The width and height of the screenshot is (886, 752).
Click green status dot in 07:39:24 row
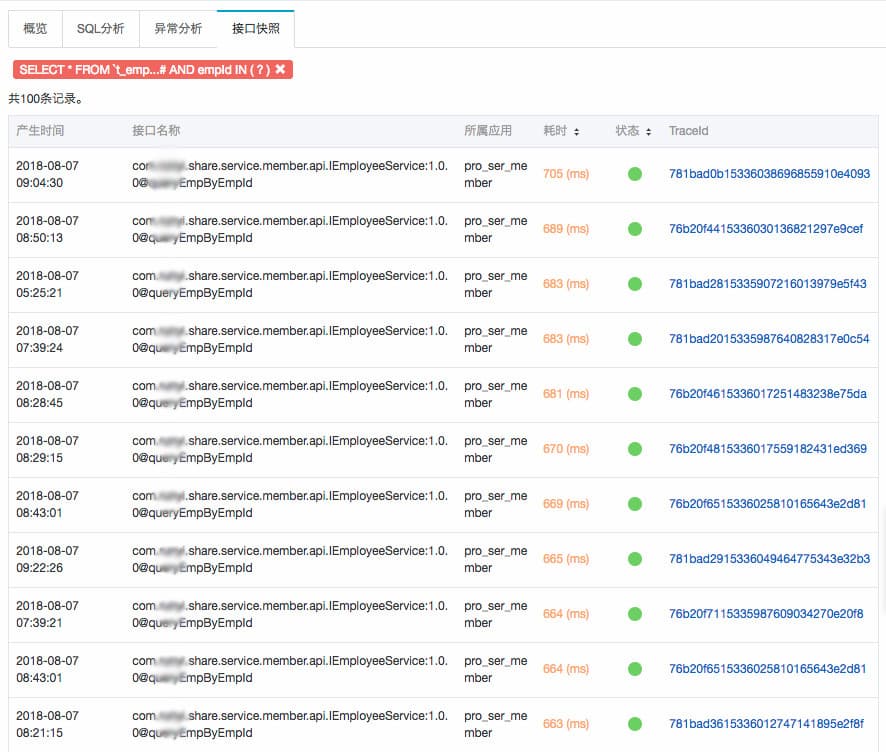point(635,339)
